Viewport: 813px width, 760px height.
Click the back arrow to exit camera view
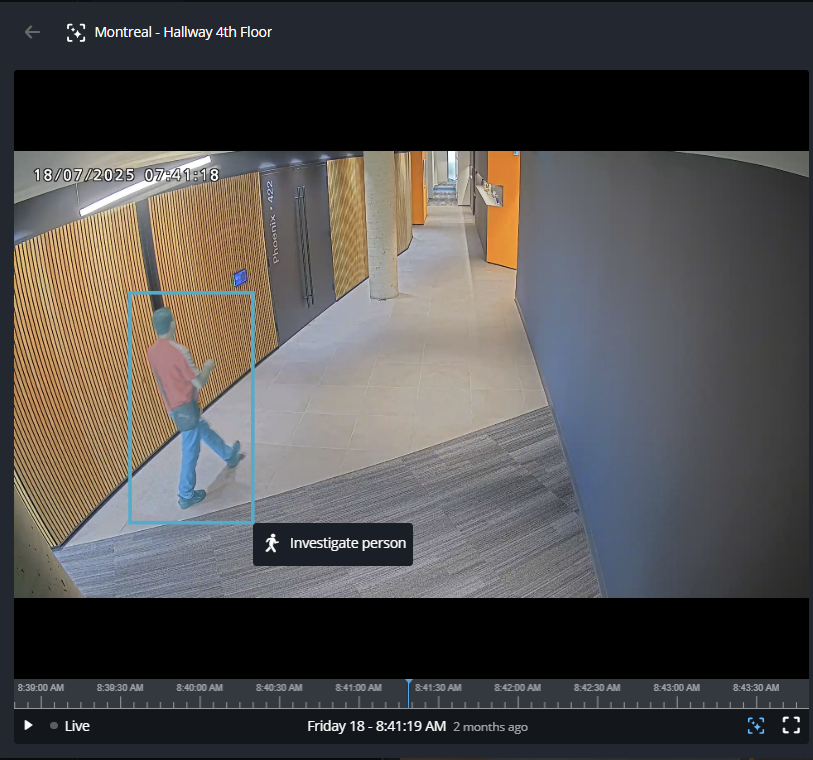31,31
